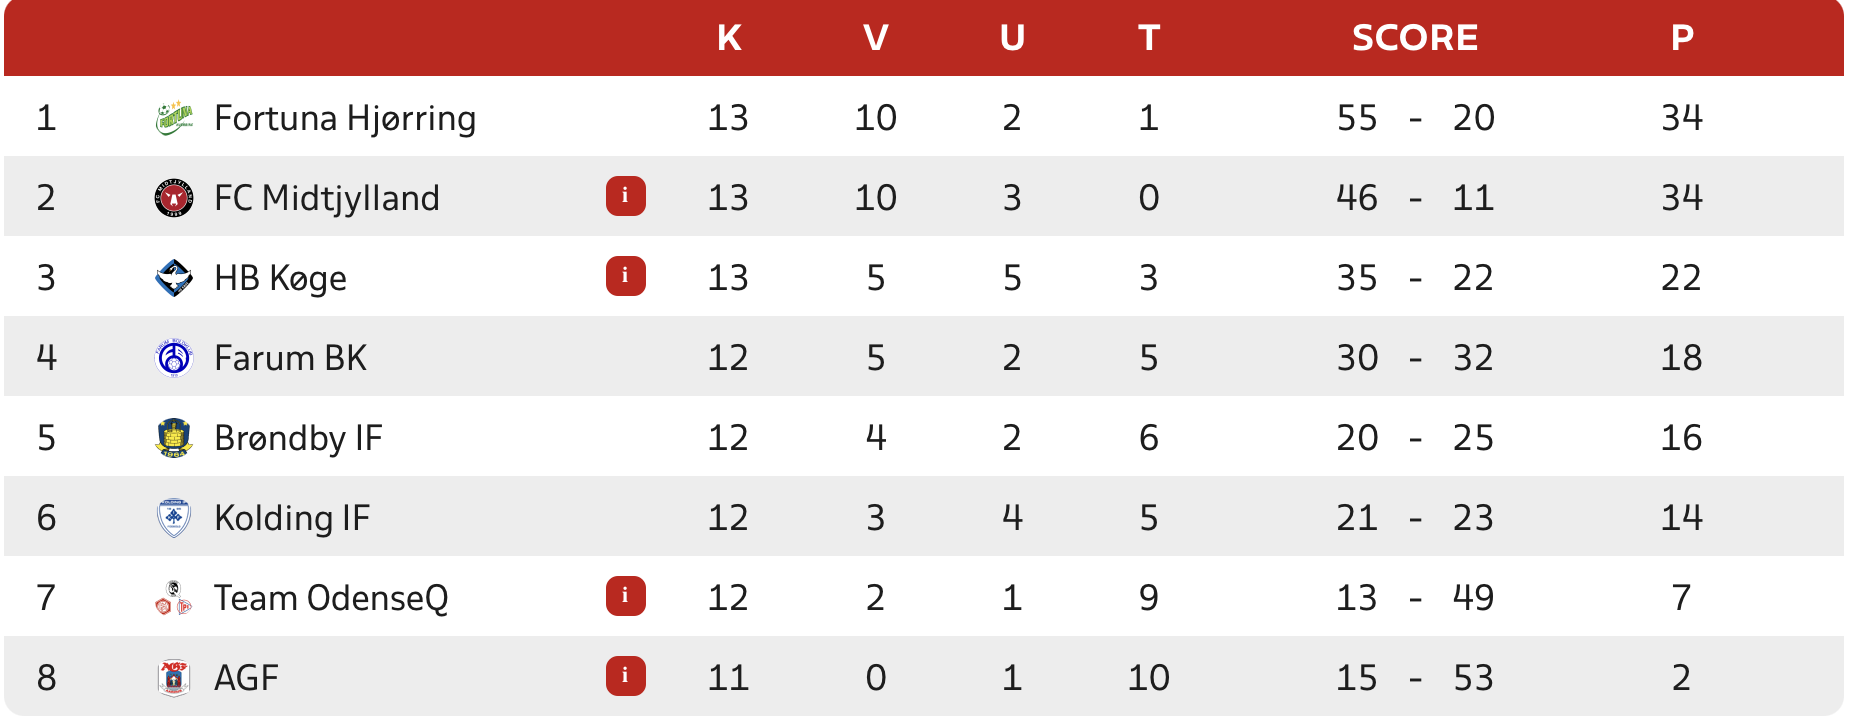This screenshot has width=1872, height=724.
Task: Show info badge for AGF
Action: tap(625, 676)
